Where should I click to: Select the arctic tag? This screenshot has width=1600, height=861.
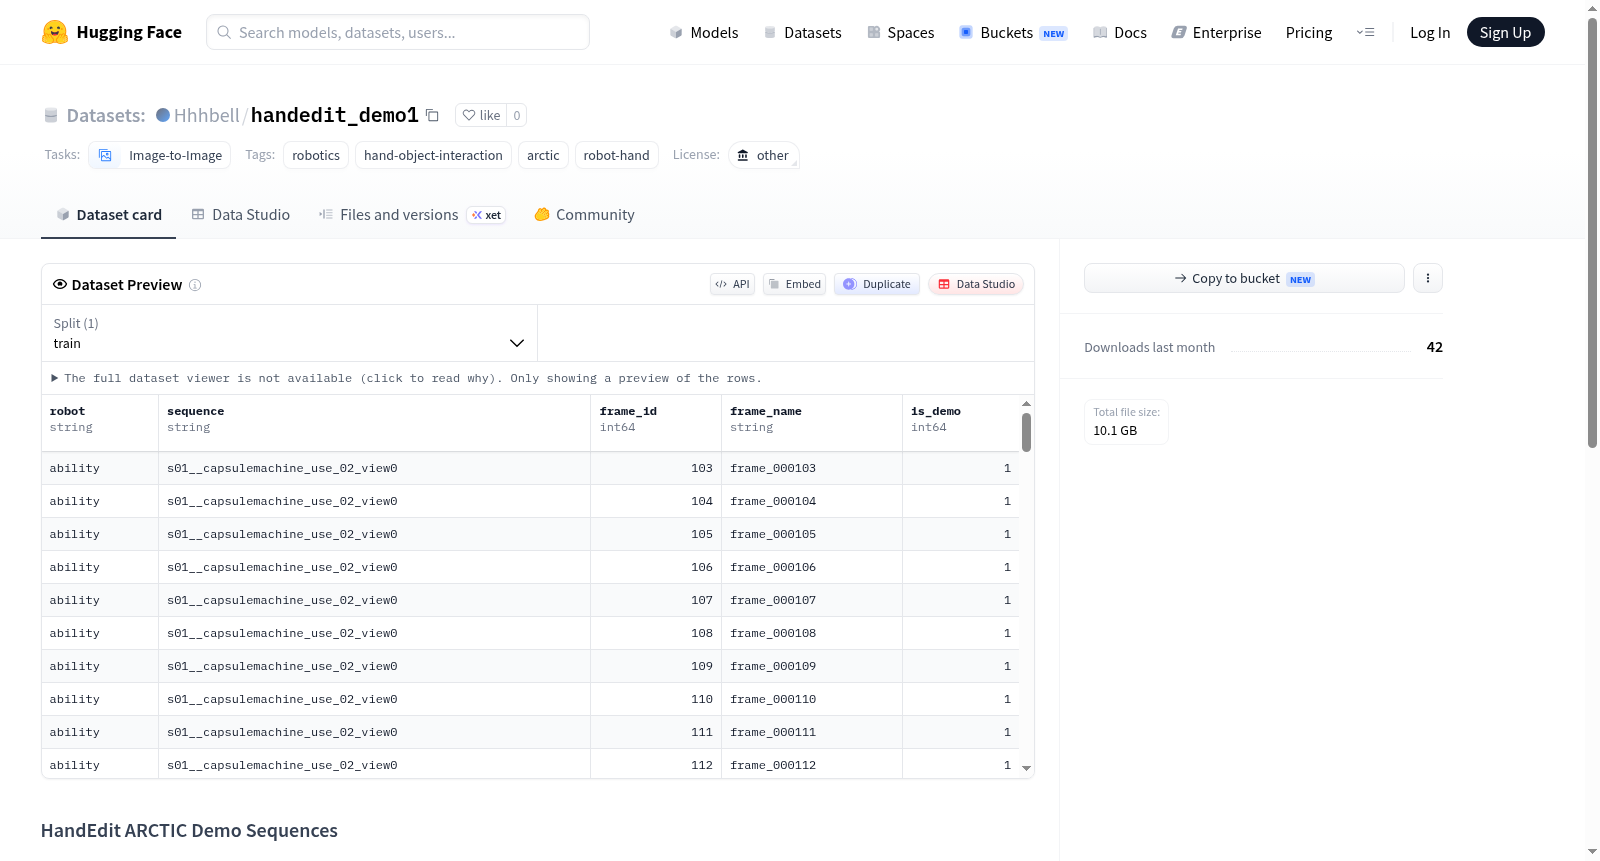point(543,155)
